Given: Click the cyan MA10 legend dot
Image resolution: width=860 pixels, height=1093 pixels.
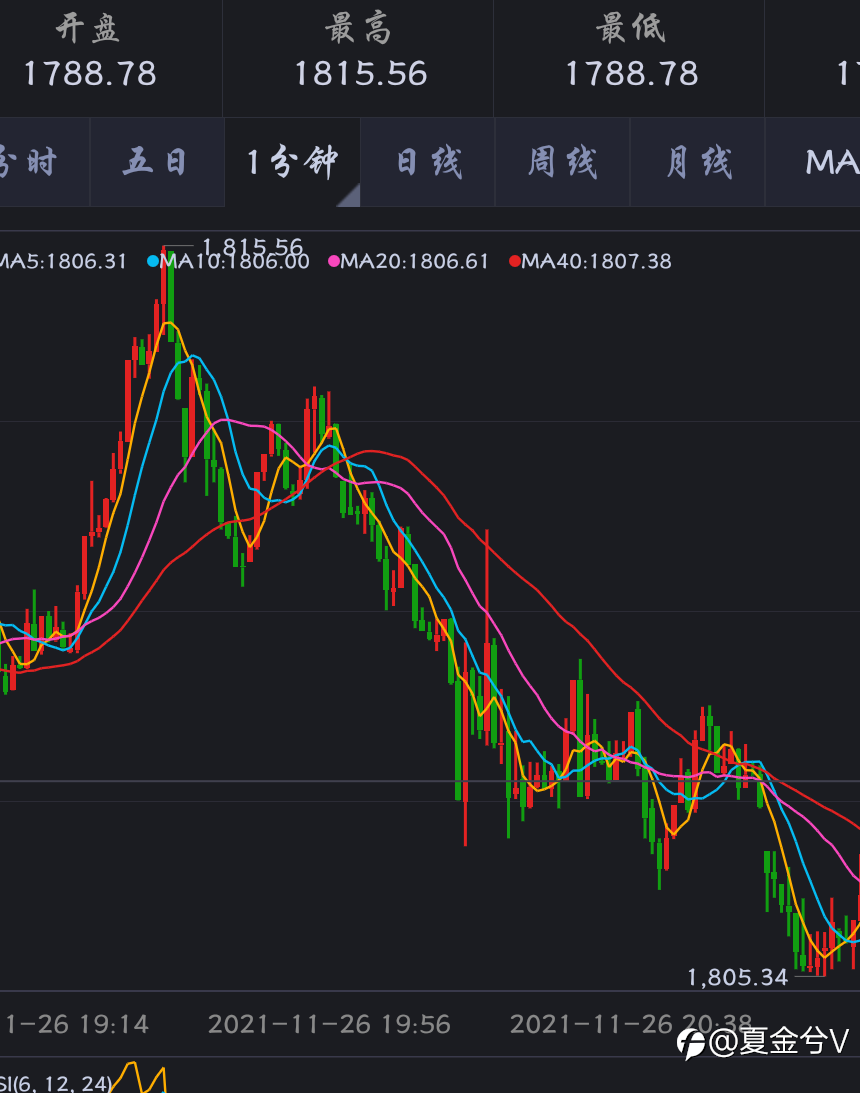Looking at the screenshot, I should pyautogui.click(x=153, y=261).
